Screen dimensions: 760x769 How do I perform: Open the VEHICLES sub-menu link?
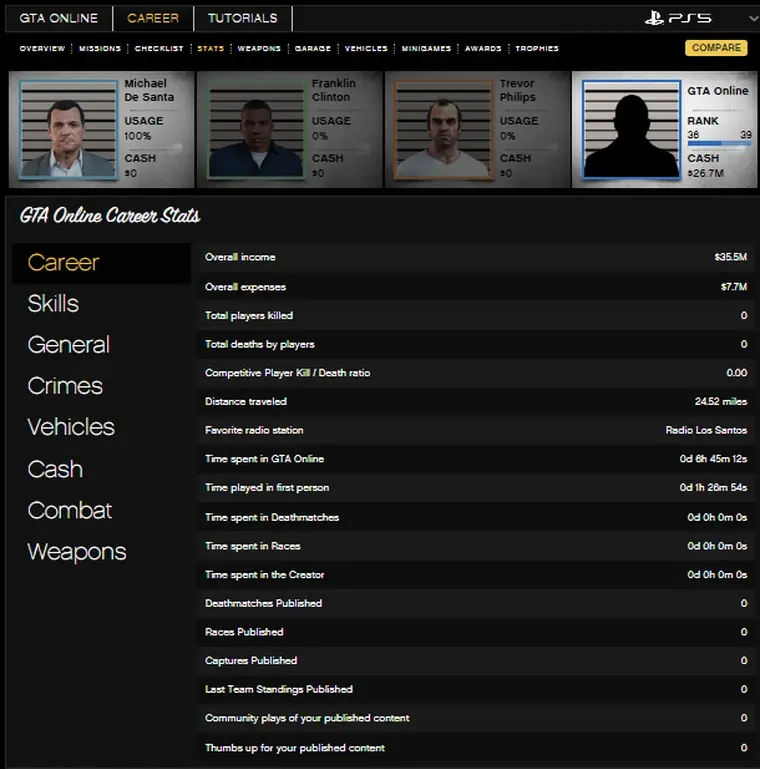[366, 49]
